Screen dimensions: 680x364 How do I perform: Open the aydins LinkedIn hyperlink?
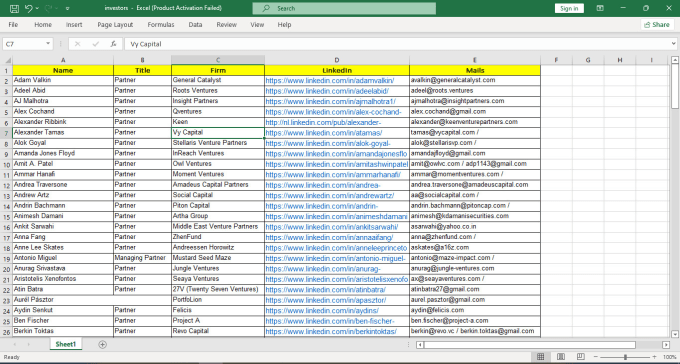tap(322, 311)
